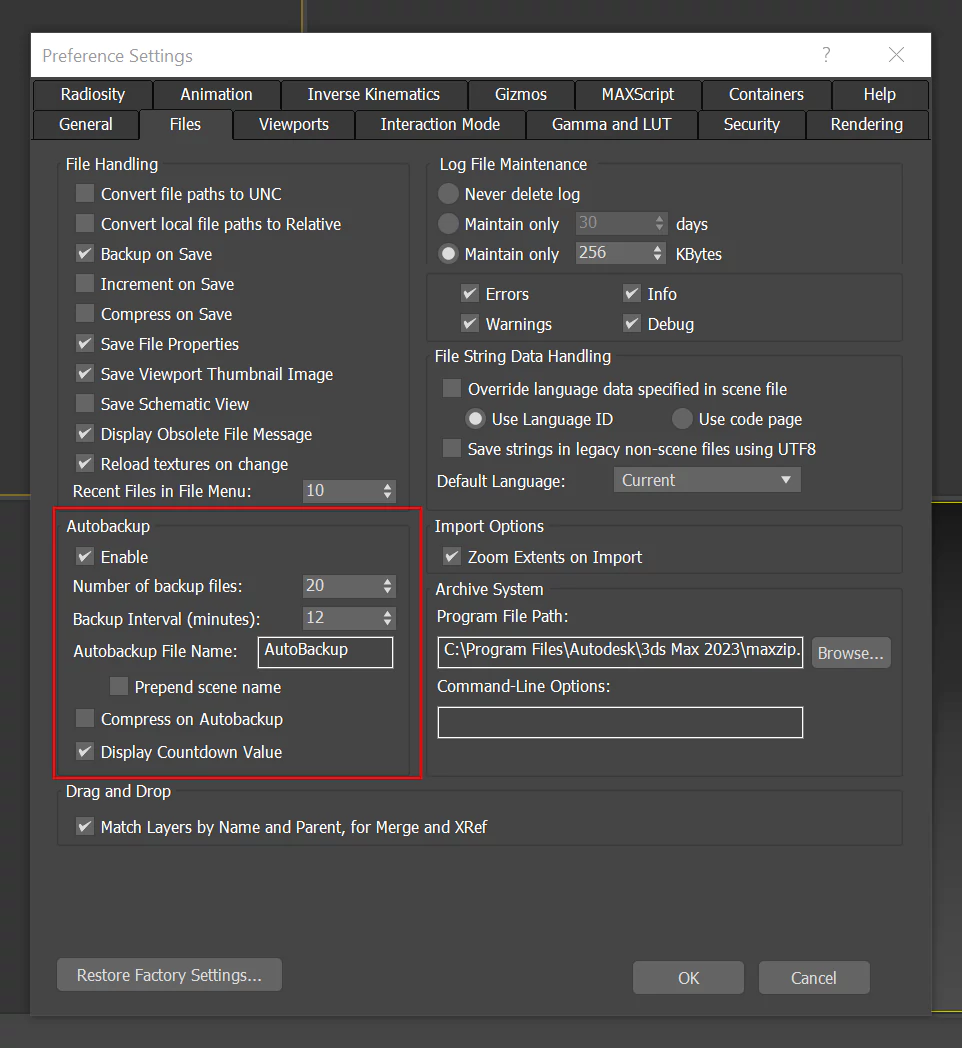Increase Number of backup files value

pyautogui.click(x=387, y=581)
